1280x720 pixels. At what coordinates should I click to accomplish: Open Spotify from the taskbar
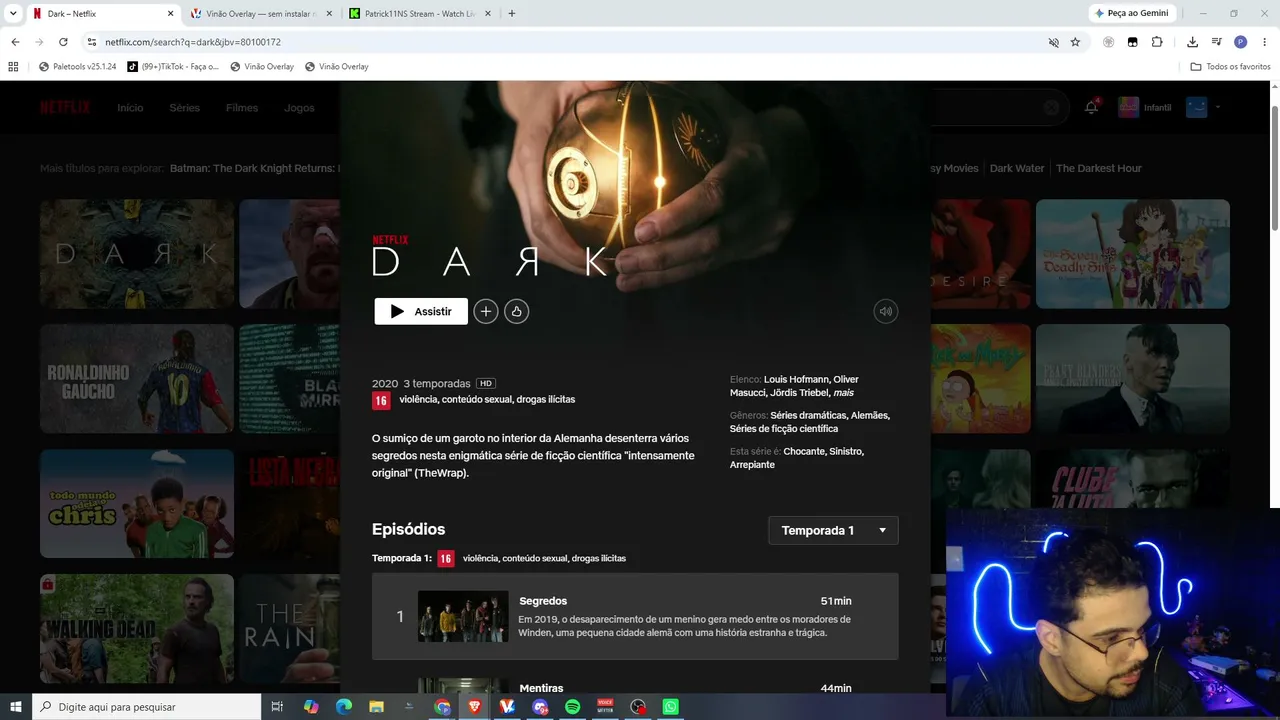tap(573, 707)
